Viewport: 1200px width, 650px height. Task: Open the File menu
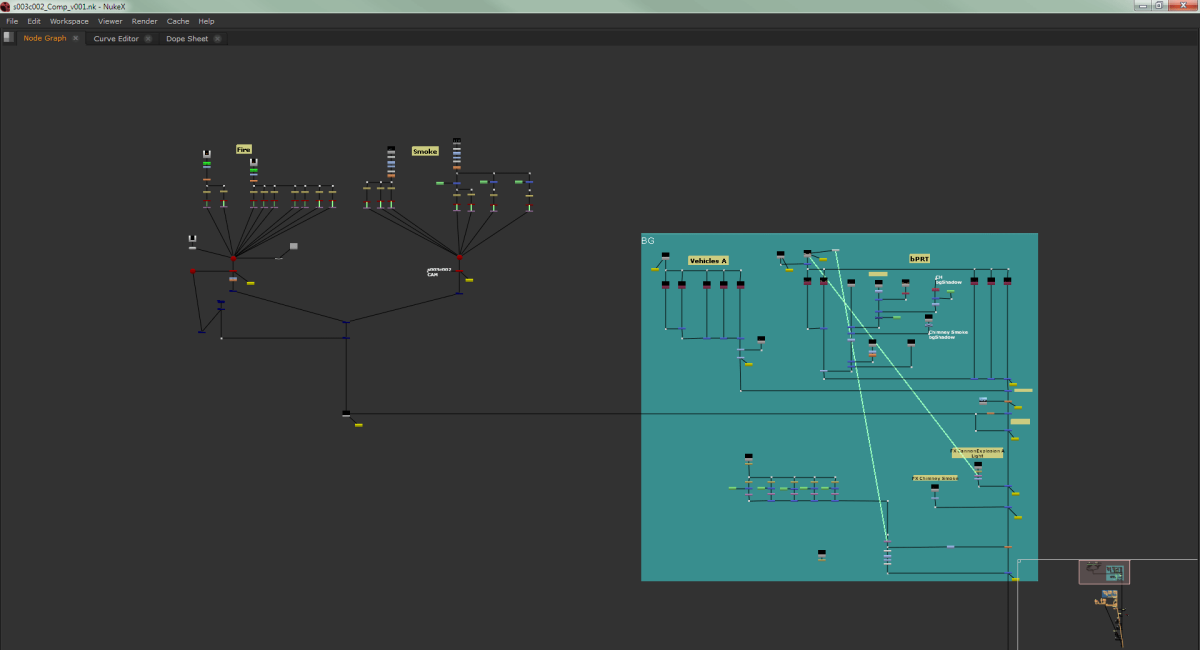[x=11, y=21]
